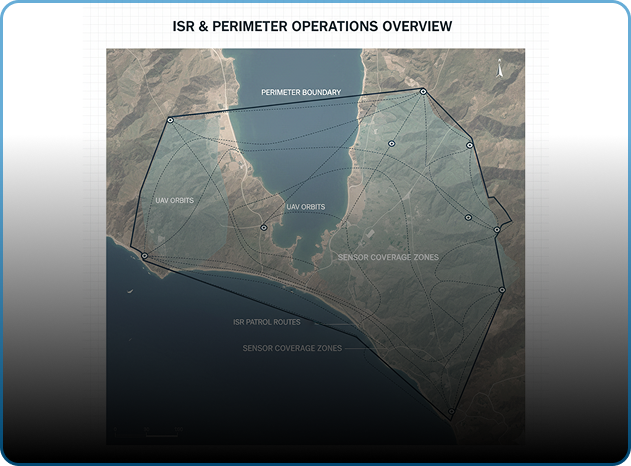Select the southeast perimeter waypoint marker
The height and width of the screenshot is (466, 631).
click(502, 290)
